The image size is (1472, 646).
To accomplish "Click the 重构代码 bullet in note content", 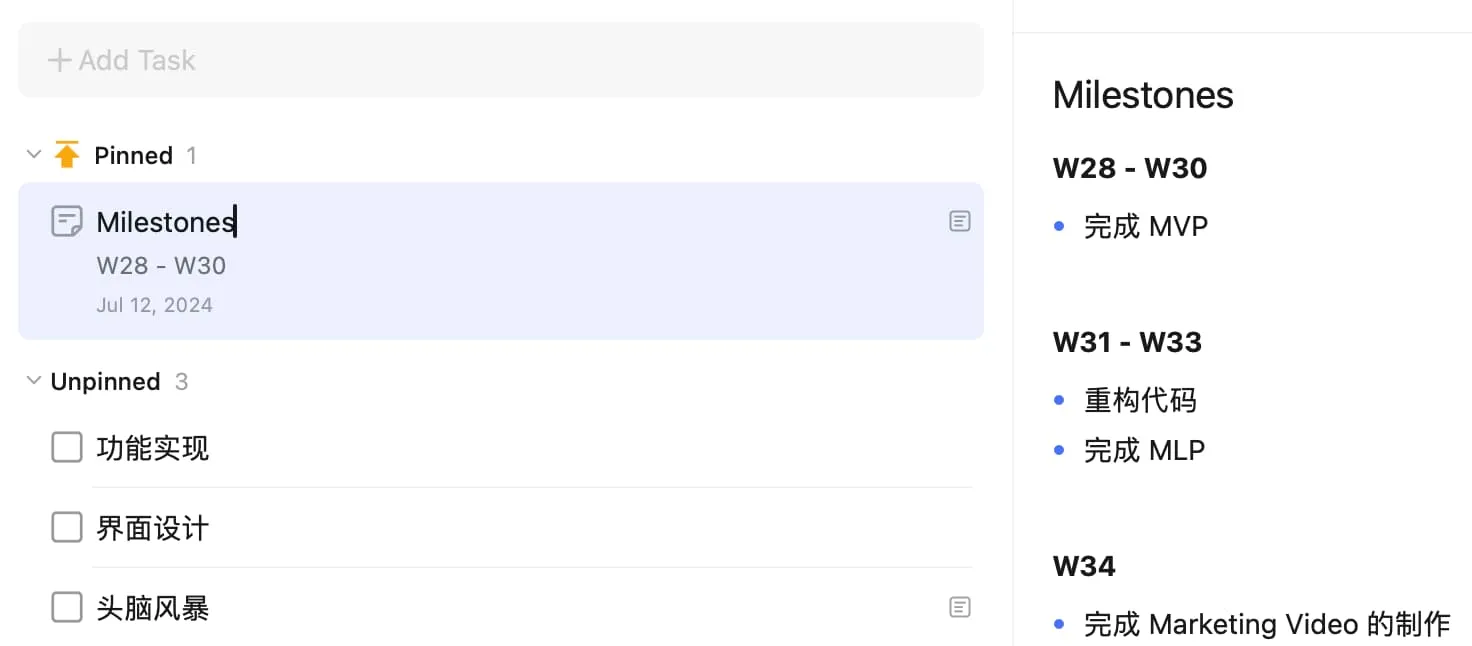I will [x=1140, y=400].
